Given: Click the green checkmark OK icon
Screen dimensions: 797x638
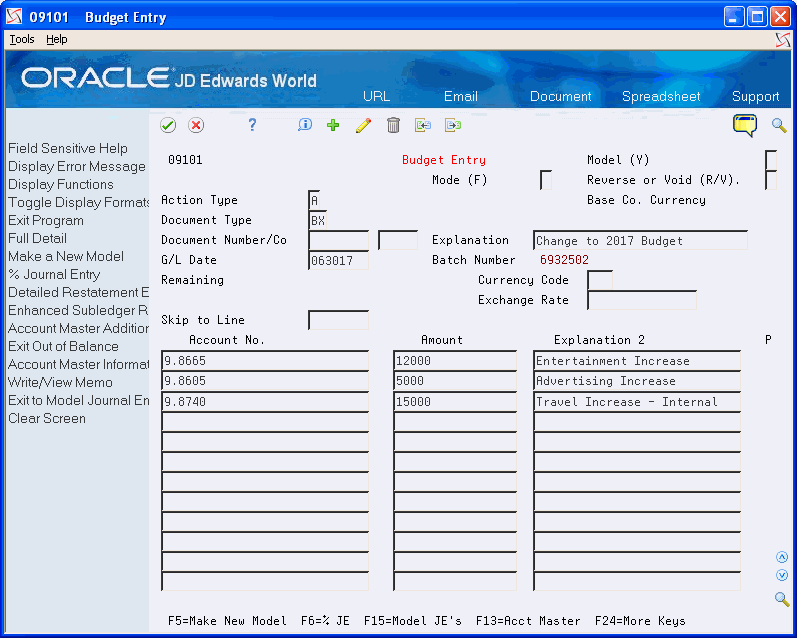Looking at the screenshot, I should [168, 125].
